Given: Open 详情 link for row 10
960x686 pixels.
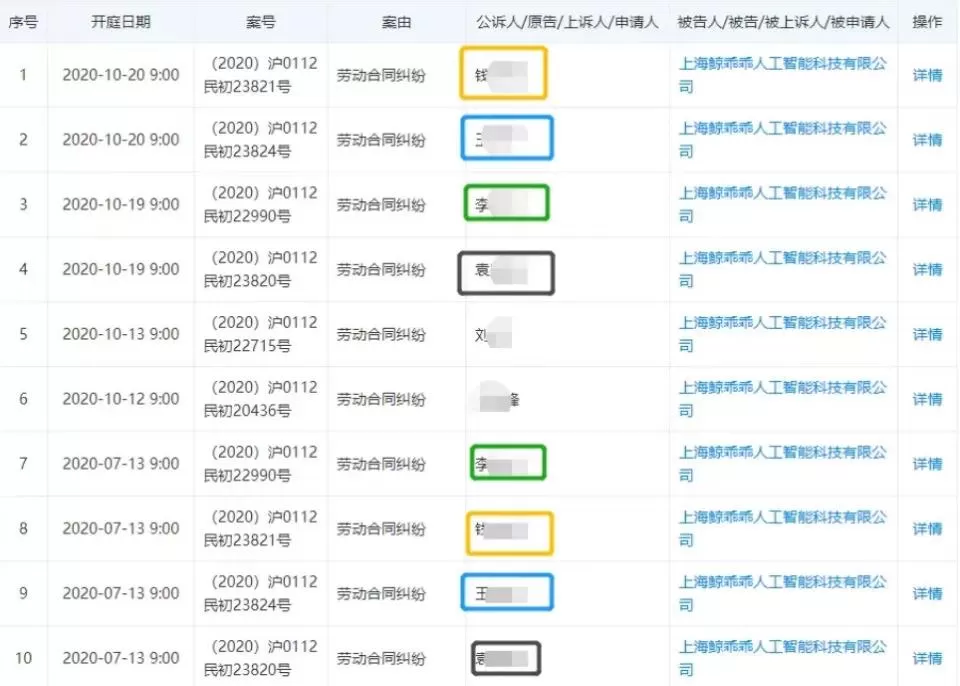Looking at the screenshot, I should [927, 658].
